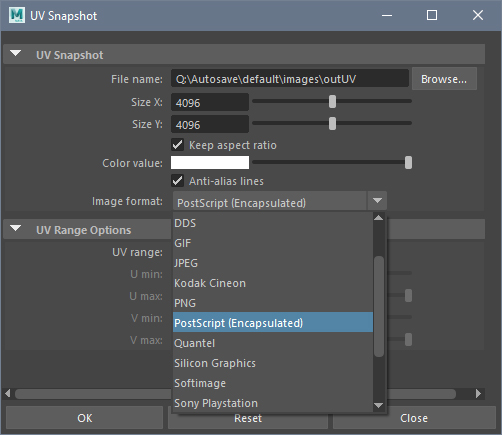
Task: Click OK to save the UV snapshot
Action: coord(84,418)
